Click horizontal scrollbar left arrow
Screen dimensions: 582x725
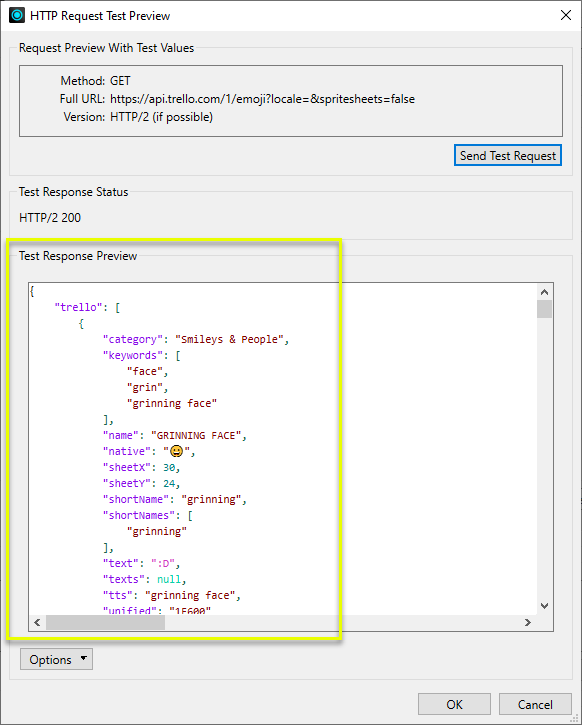37,622
